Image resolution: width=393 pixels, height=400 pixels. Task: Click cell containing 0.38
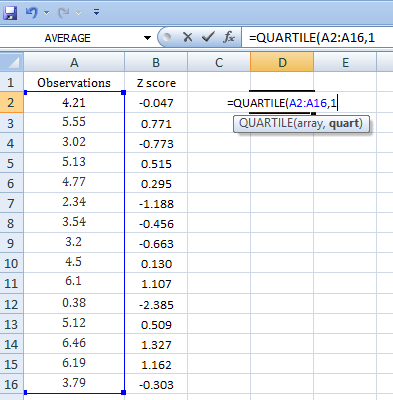(x=74, y=303)
